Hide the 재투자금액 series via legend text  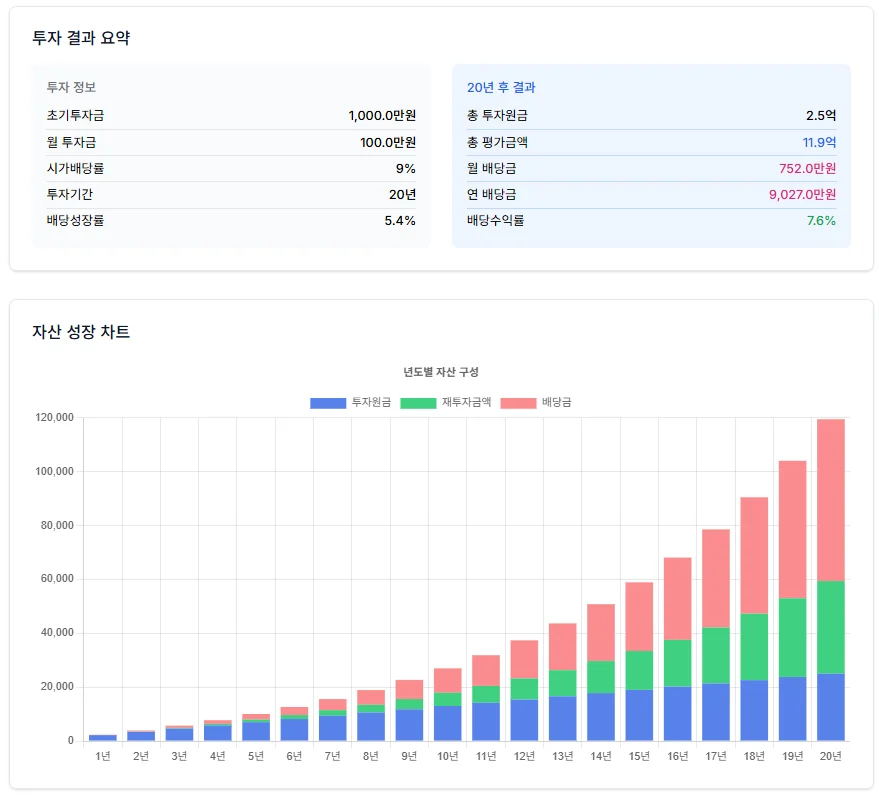tap(466, 402)
